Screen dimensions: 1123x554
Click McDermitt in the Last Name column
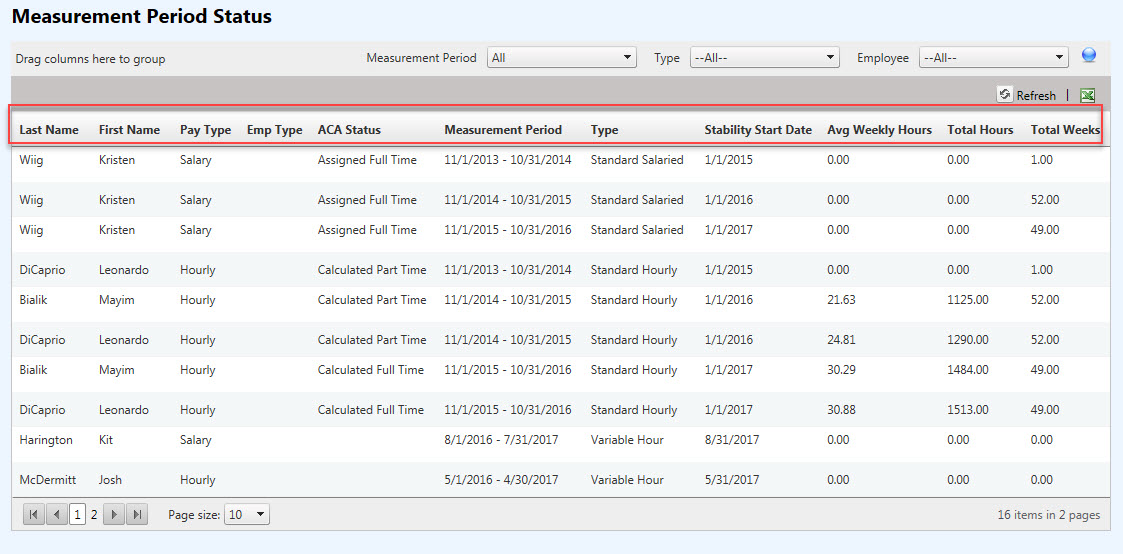(x=47, y=480)
